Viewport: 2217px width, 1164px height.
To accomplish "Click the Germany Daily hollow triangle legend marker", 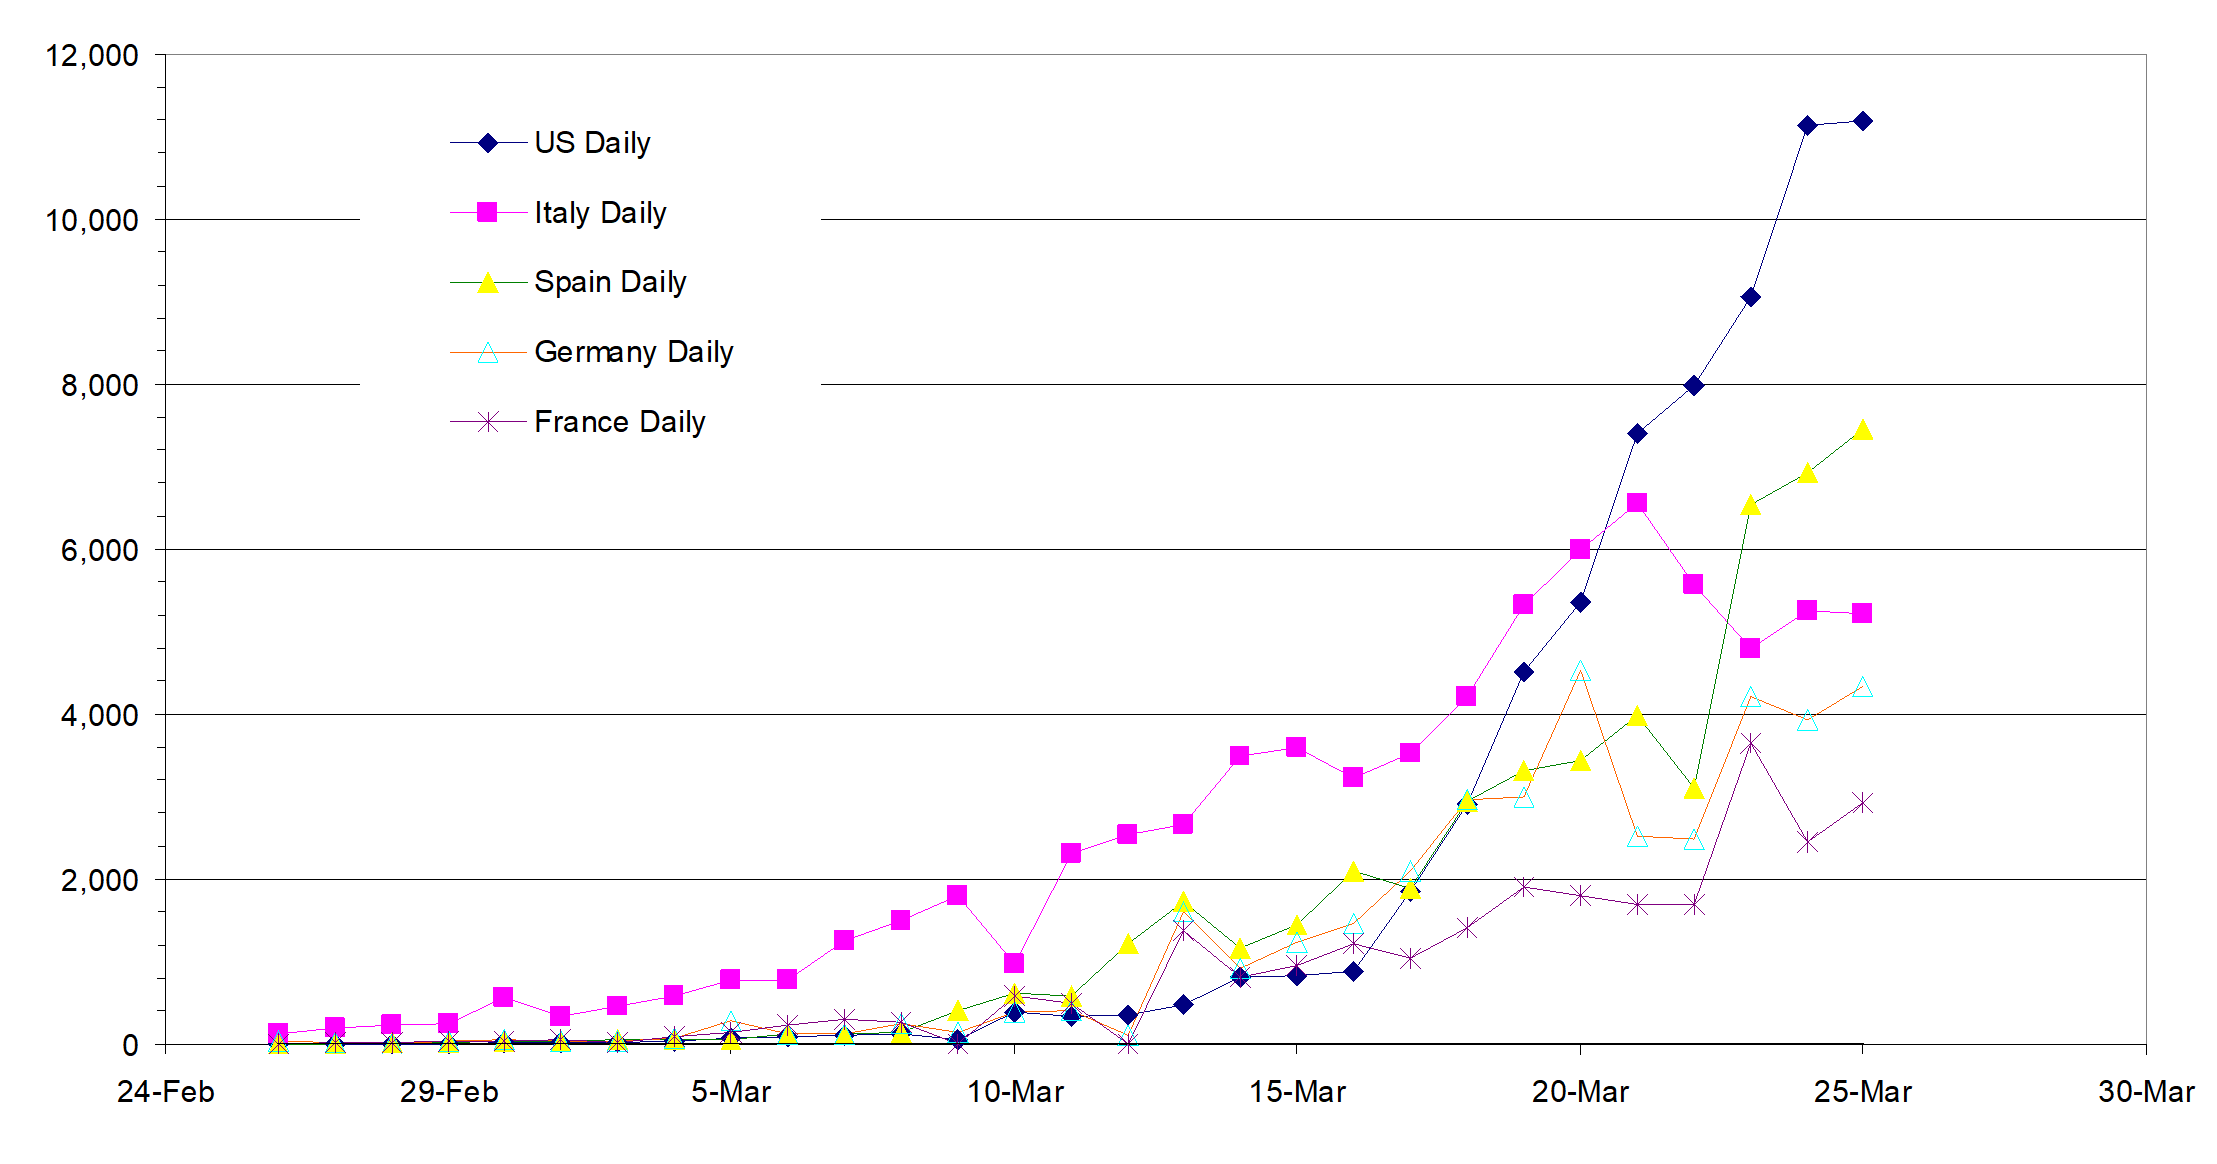I will [488, 353].
